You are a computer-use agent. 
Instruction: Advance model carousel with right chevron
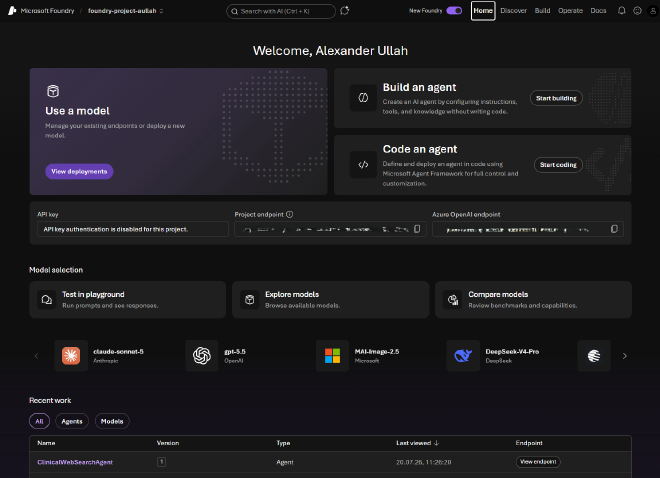(x=625, y=356)
